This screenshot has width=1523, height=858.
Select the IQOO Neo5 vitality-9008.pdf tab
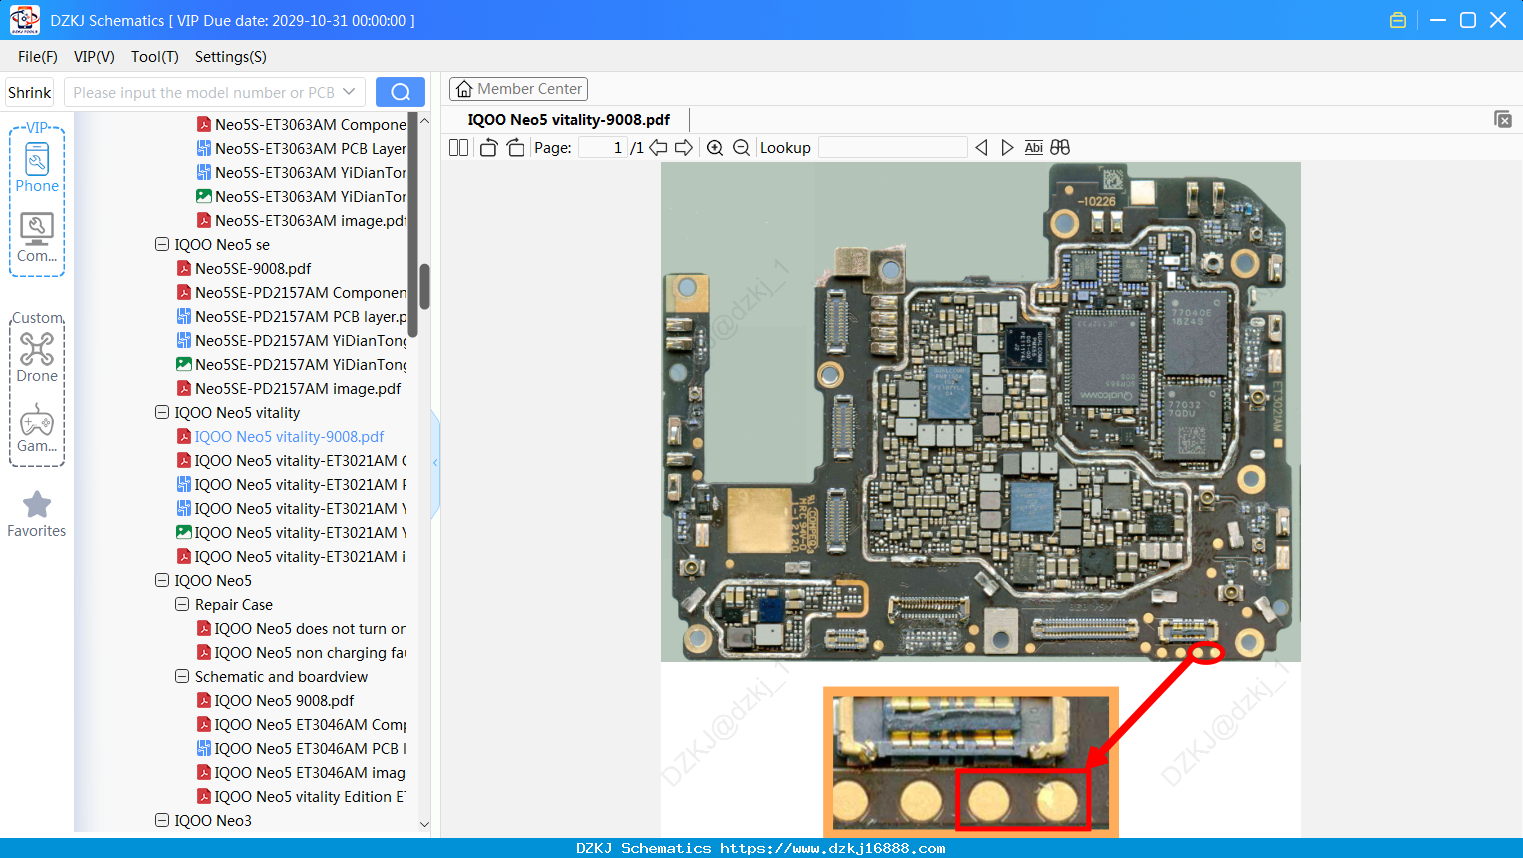[x=568, y=120]
